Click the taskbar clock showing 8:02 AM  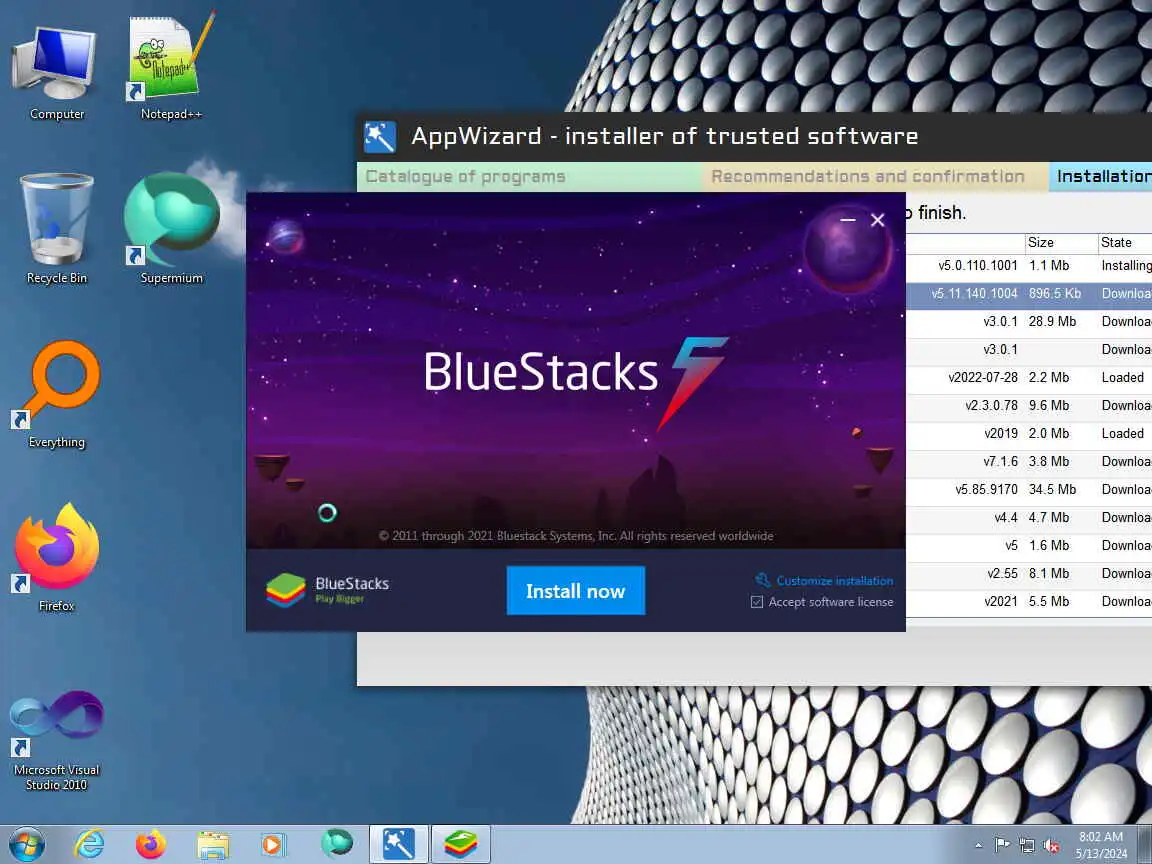point(1101,845)
